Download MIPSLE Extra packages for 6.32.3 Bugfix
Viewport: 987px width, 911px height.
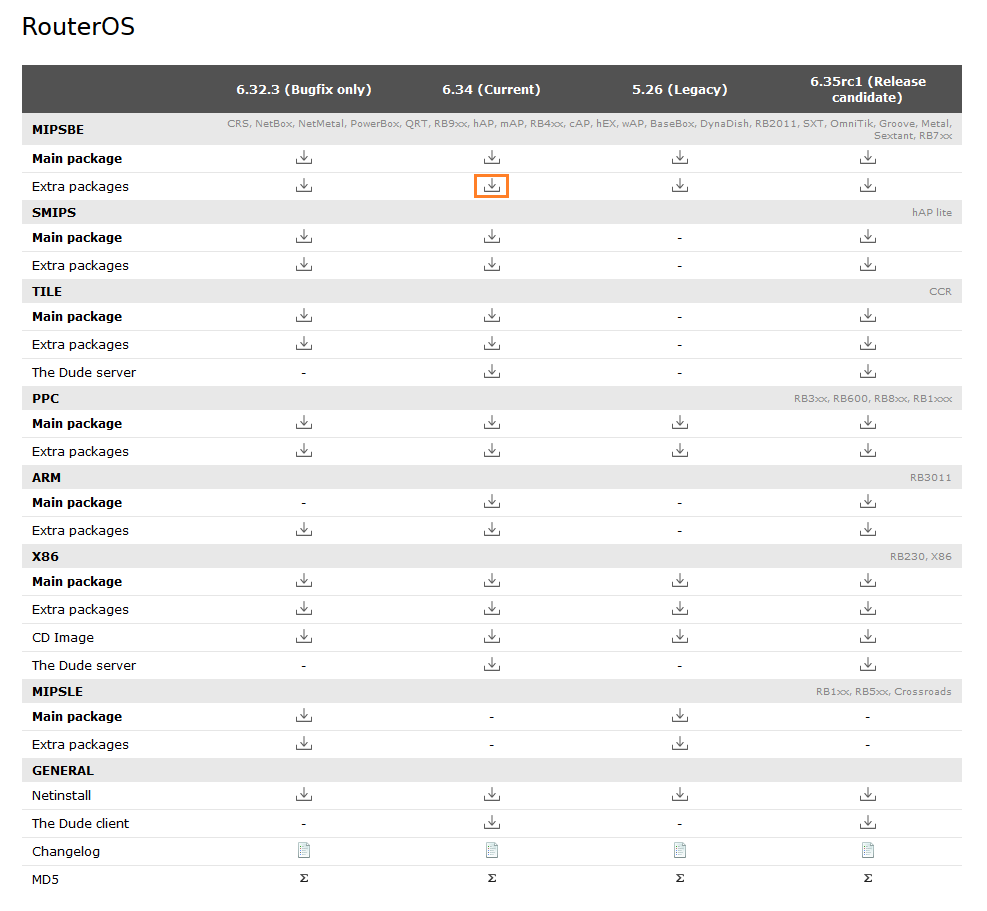(x=304, y=744)
